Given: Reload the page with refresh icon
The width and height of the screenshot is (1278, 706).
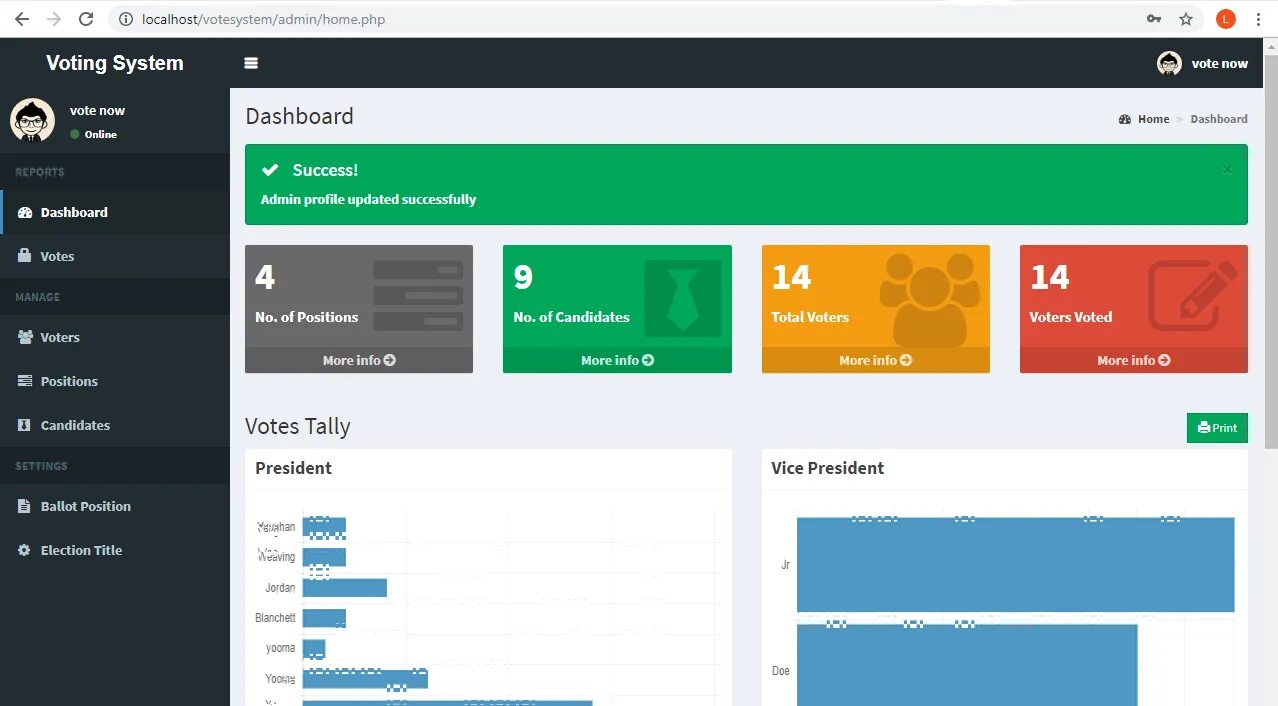Looking at the screenshot, I should (86, 19).
